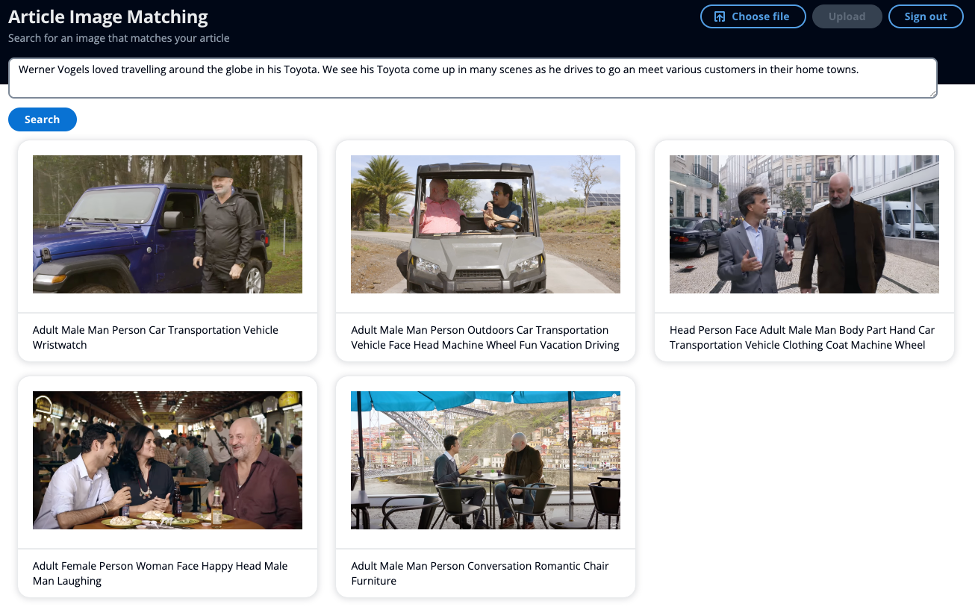
Task: Click 'Search for an image that matches your article' subtitle
Action: [x=118, y=38]
